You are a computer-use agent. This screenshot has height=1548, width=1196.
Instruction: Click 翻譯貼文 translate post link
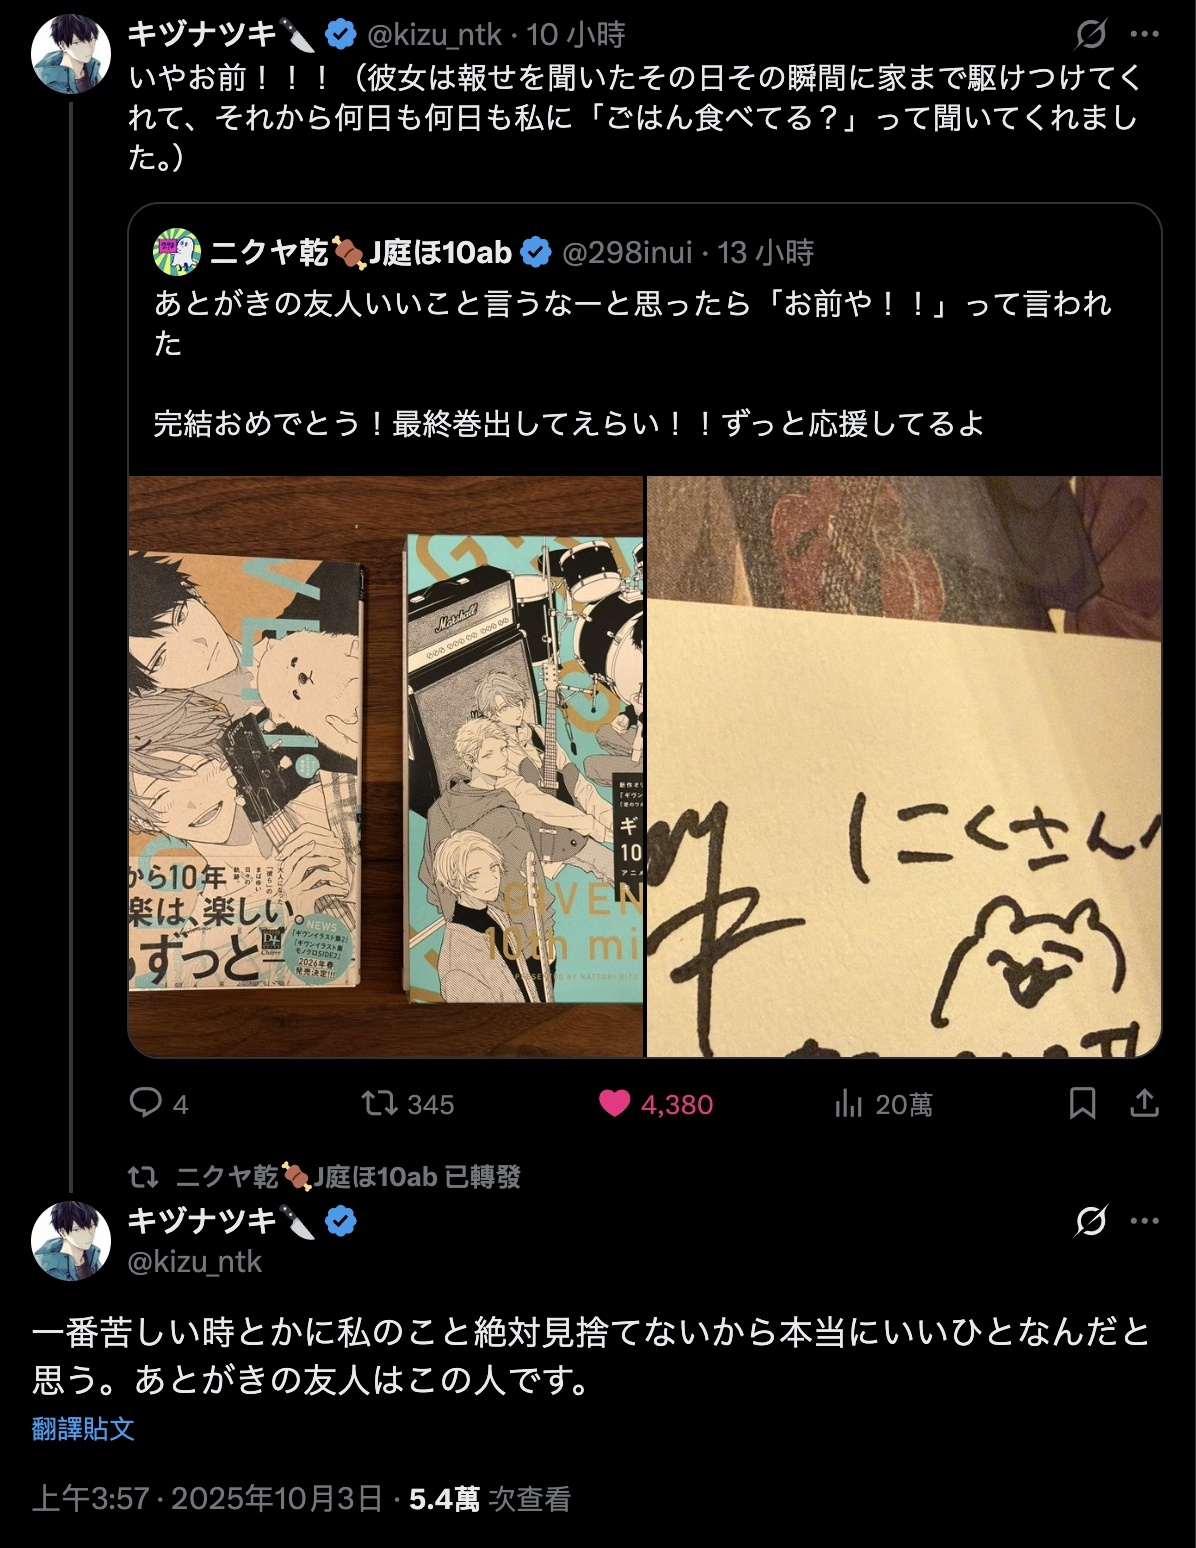(83, 1428)
